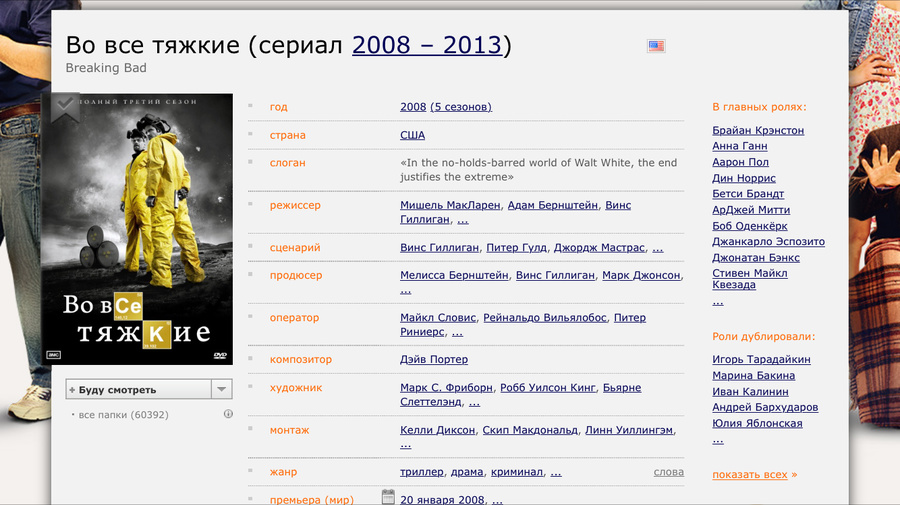This screenshot has width=900, height=505.
Task: Open composer Дэйв Портер
Action: pyautogui.click(x=434, y=359)
